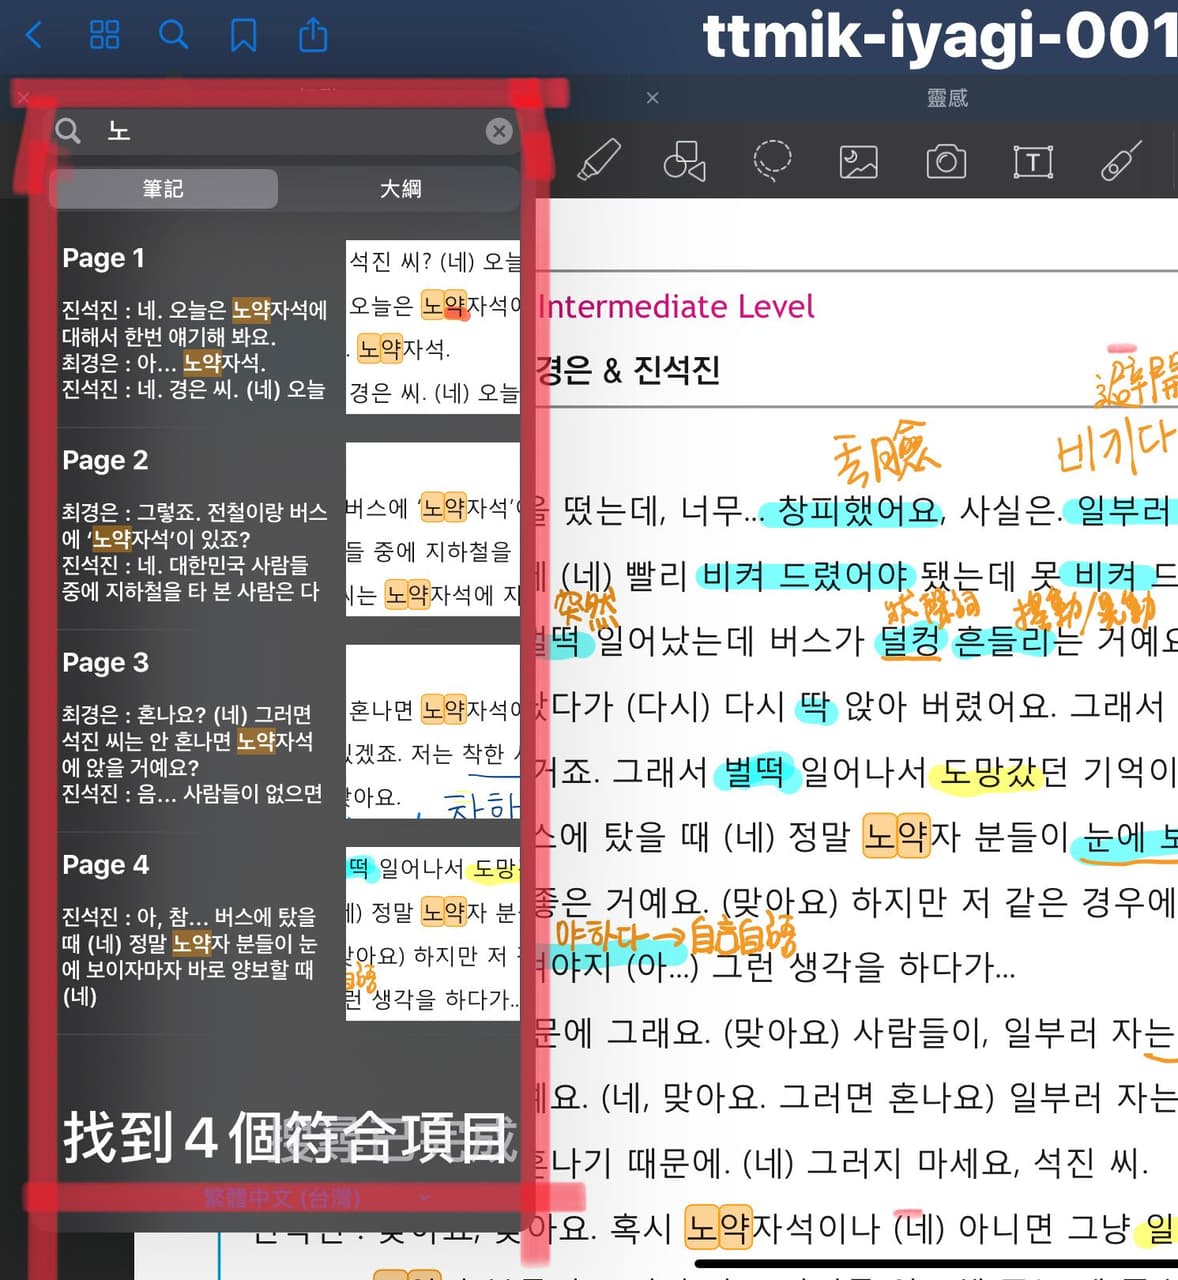The width and height of the screenshot is (1178, 1280).
Task: Close the tab left of 靈感
Action: pos(652,98)
